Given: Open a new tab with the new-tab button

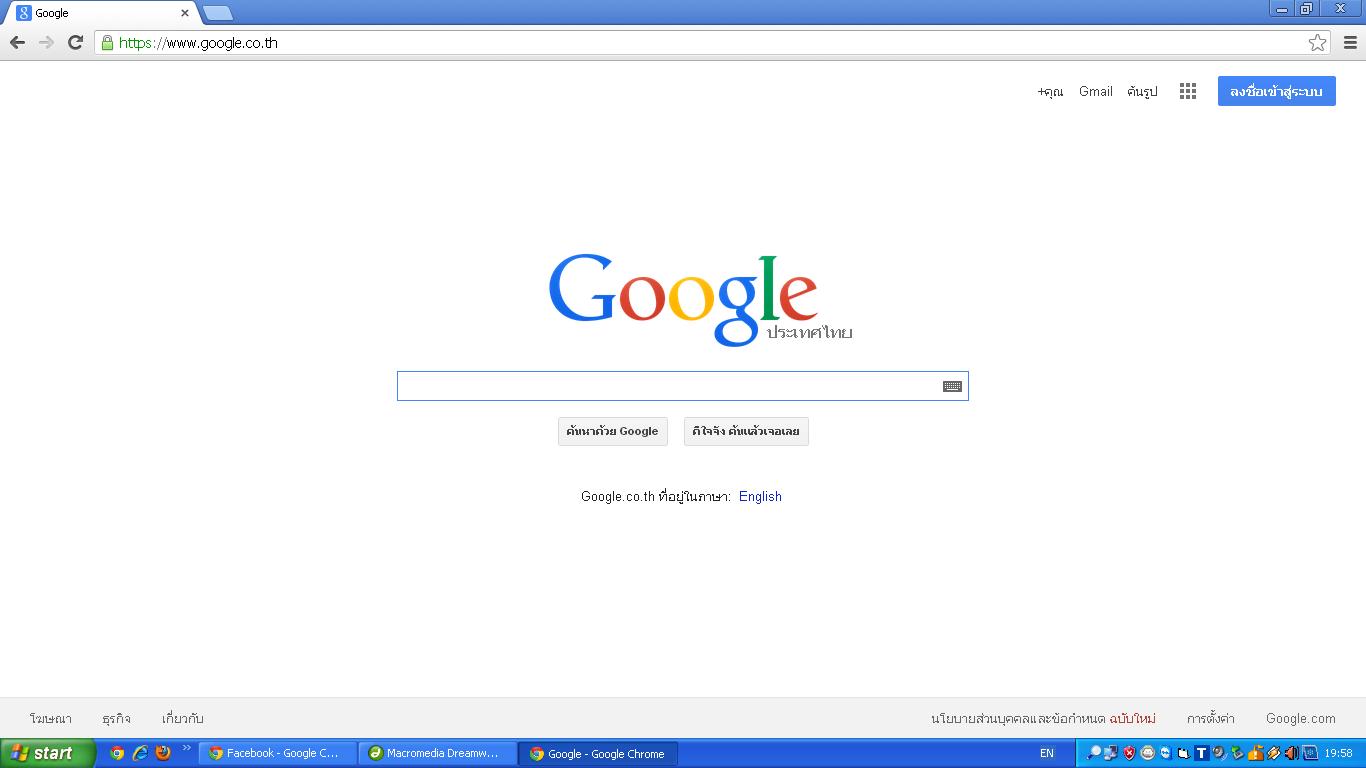Looking at the screenshot, I should click(x=218, y=13).
